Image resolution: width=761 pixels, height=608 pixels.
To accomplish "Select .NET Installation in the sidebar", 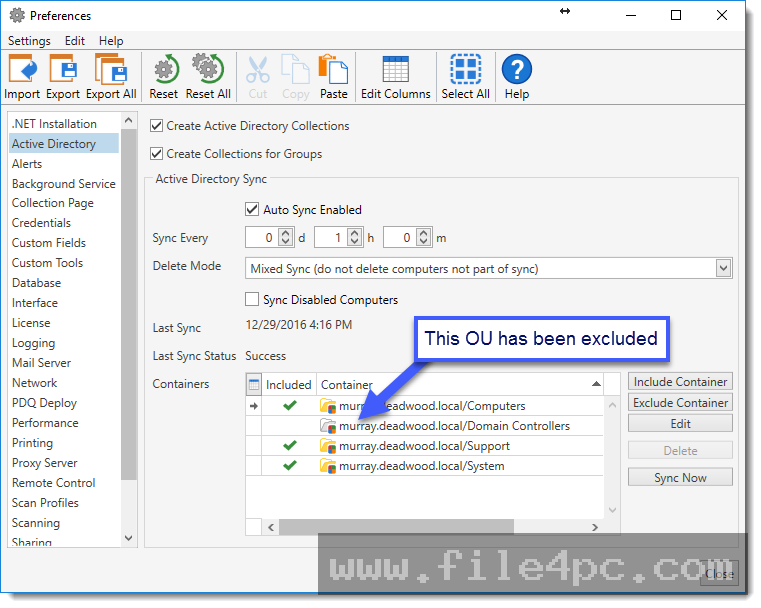I will 54,124.
